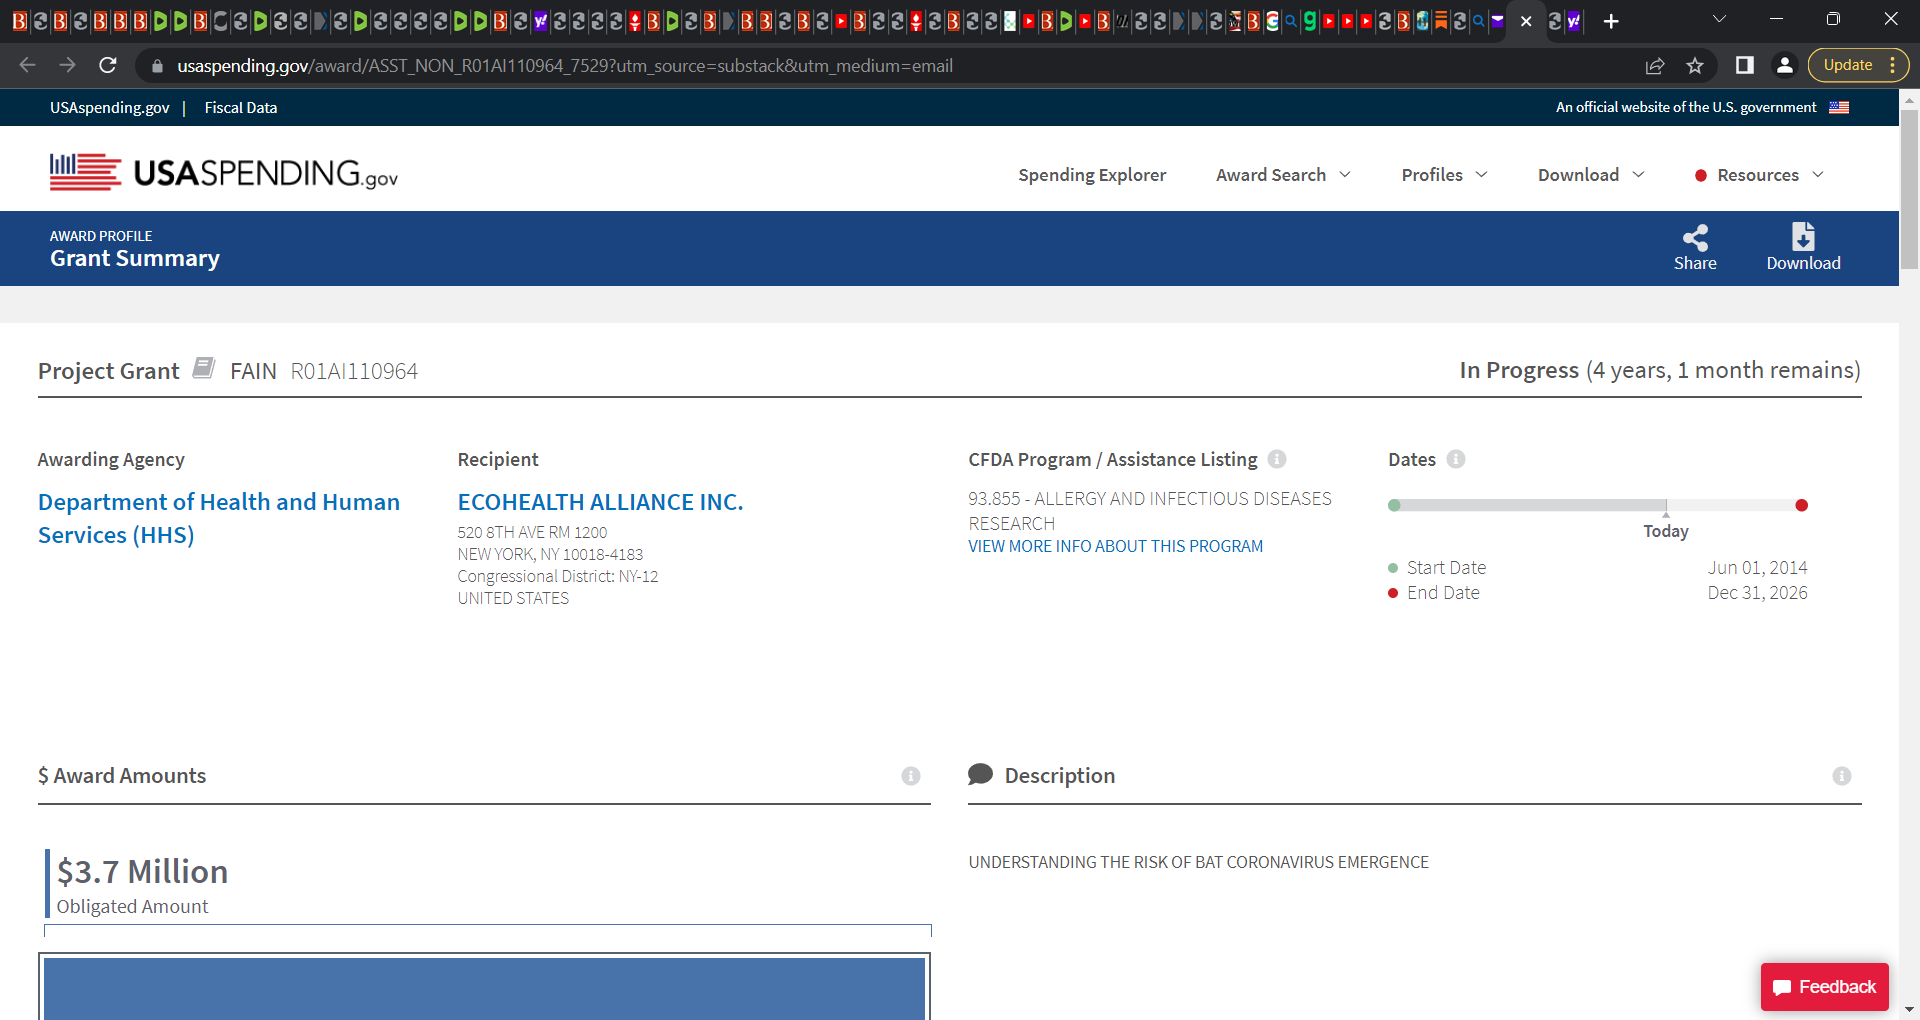Click Congressional District: NY-12 text
This screenshot has width=1920, height=1020.
(557, 576)
